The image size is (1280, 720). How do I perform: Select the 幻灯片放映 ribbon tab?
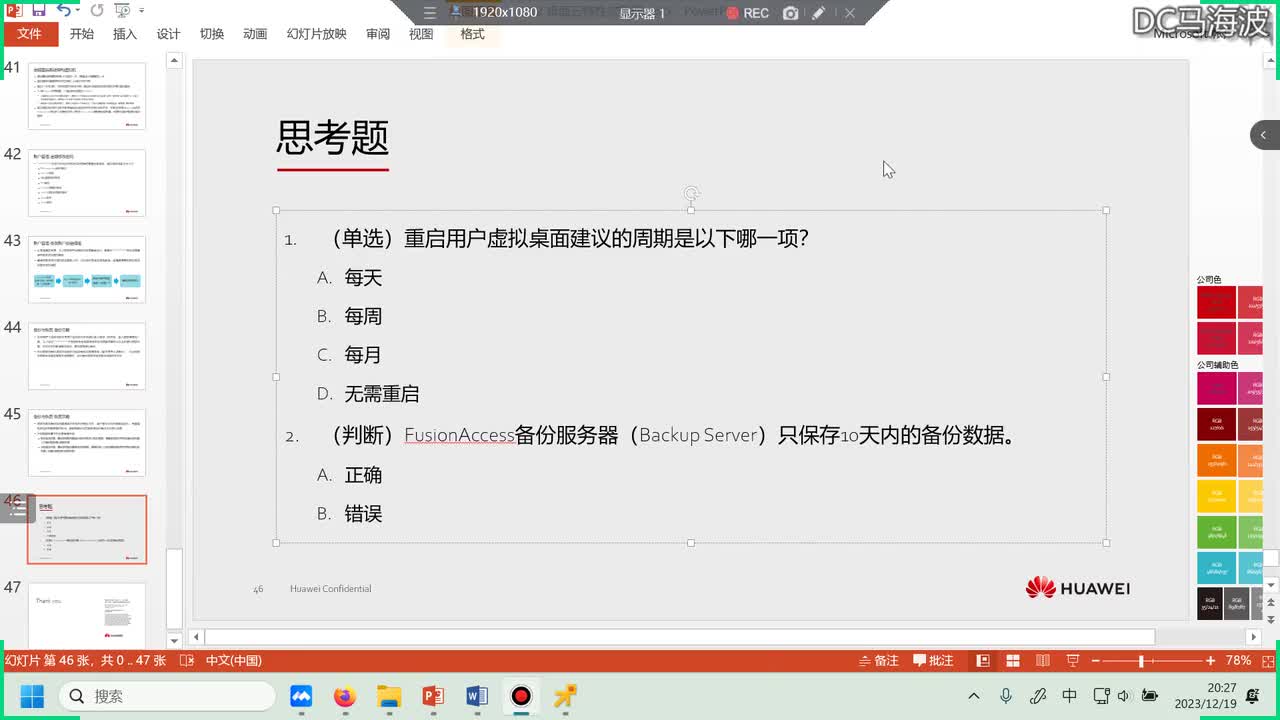[x=316, y=34]
